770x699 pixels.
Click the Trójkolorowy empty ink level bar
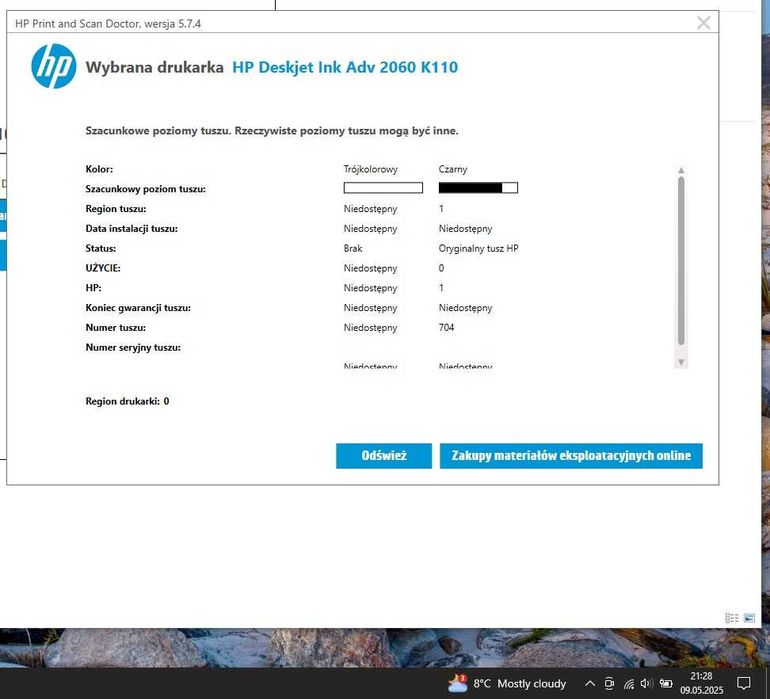click(x=383, y=188)
